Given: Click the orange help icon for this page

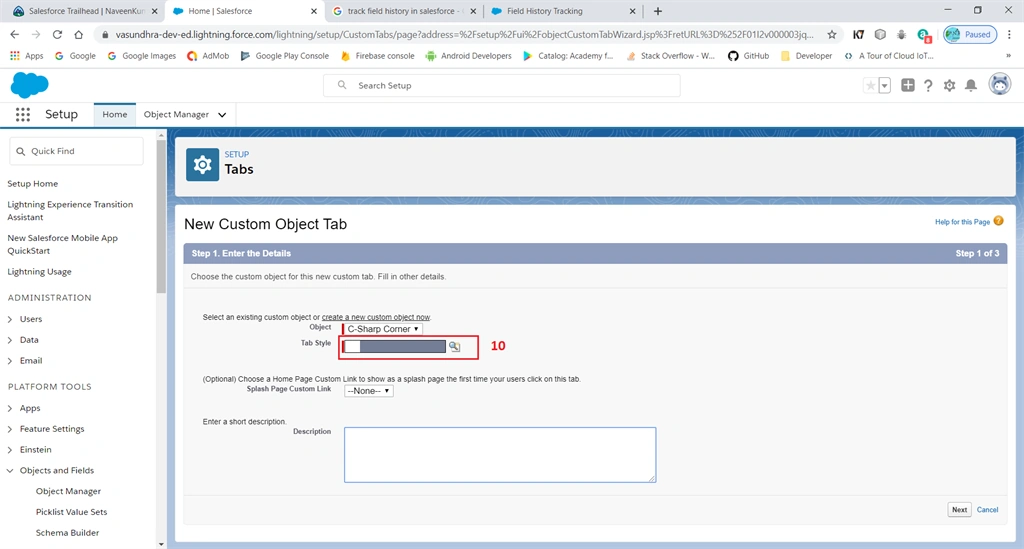Looking at the screenshot, I should click(999, 221).
